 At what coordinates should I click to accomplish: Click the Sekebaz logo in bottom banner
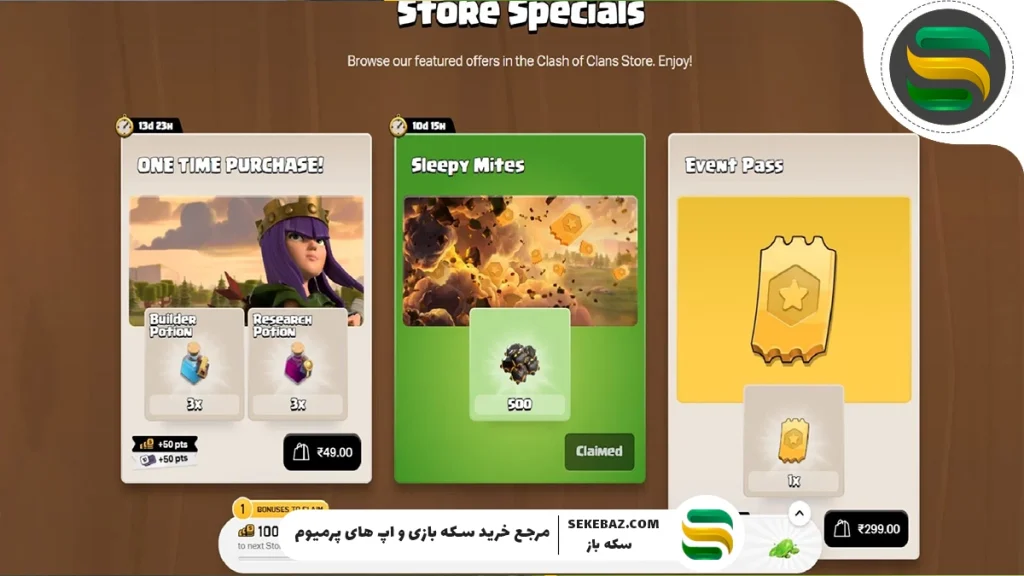(x=707, y=535)
